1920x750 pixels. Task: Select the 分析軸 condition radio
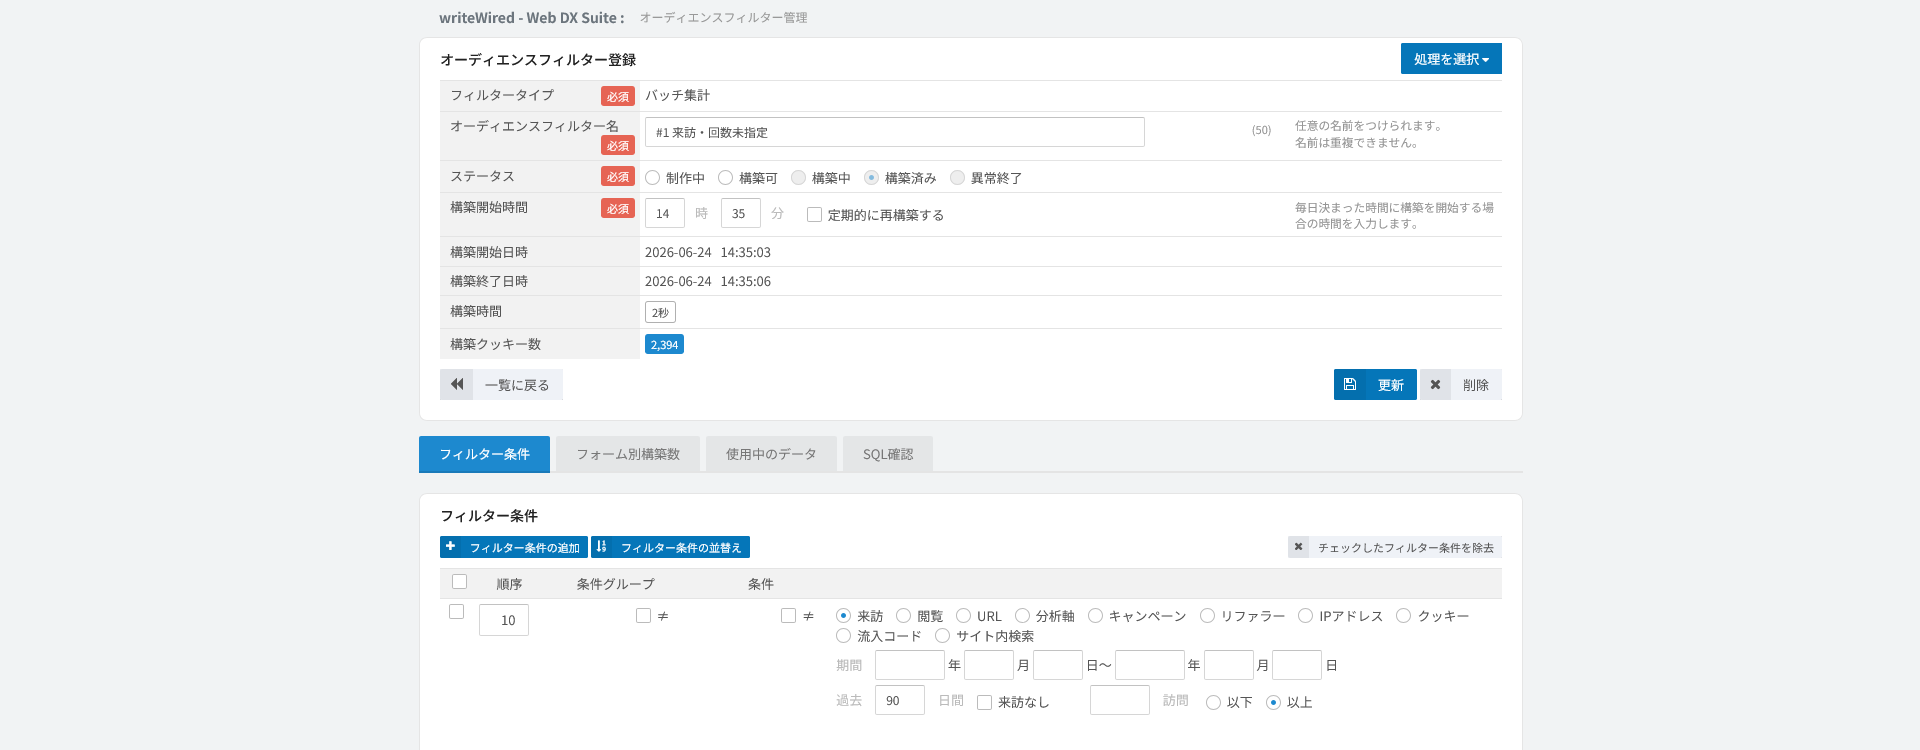(1022, 616)
